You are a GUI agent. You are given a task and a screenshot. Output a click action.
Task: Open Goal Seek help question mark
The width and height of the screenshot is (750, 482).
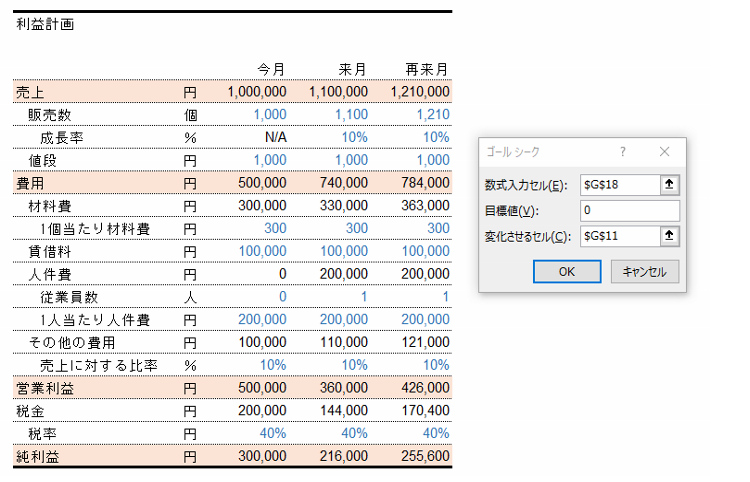click(x=622, y=152)
